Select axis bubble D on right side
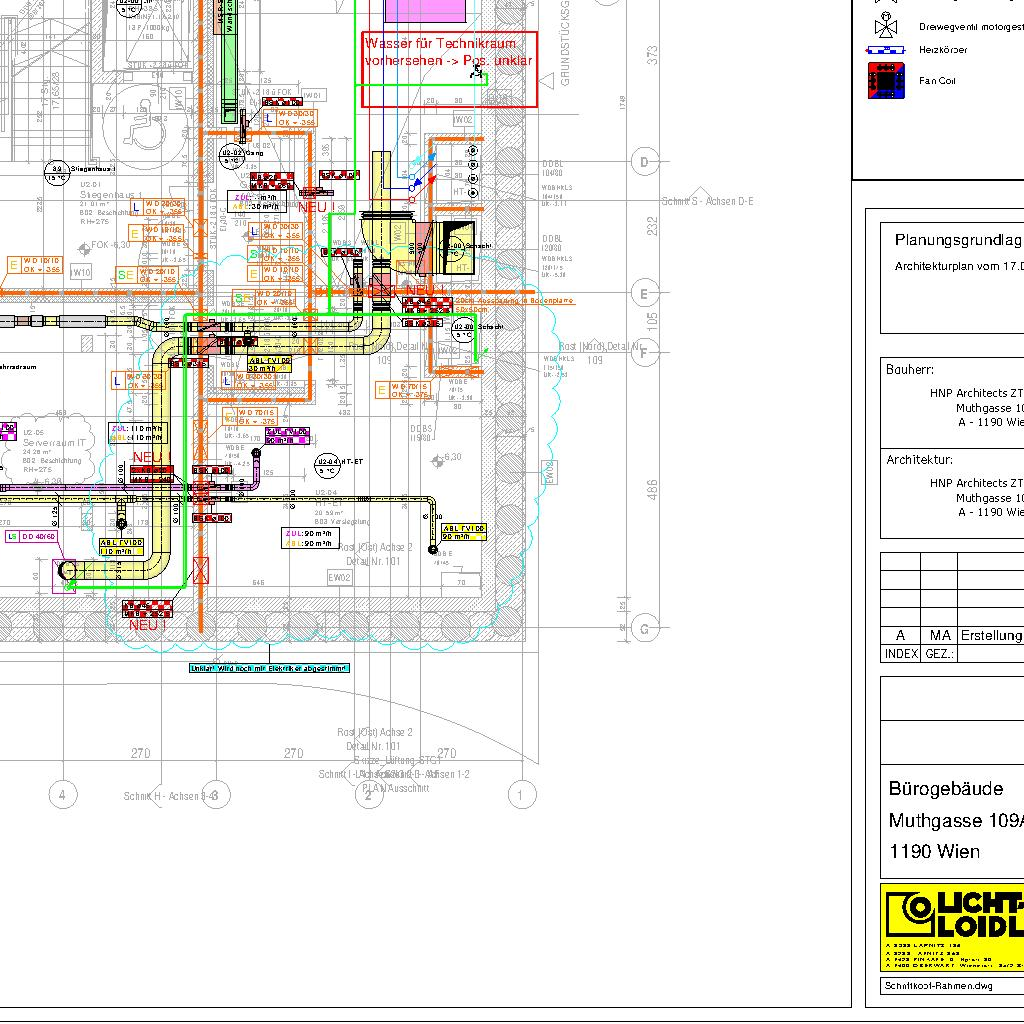The height and width of the screenshot is (1024, 1024). tap(645, 161)
